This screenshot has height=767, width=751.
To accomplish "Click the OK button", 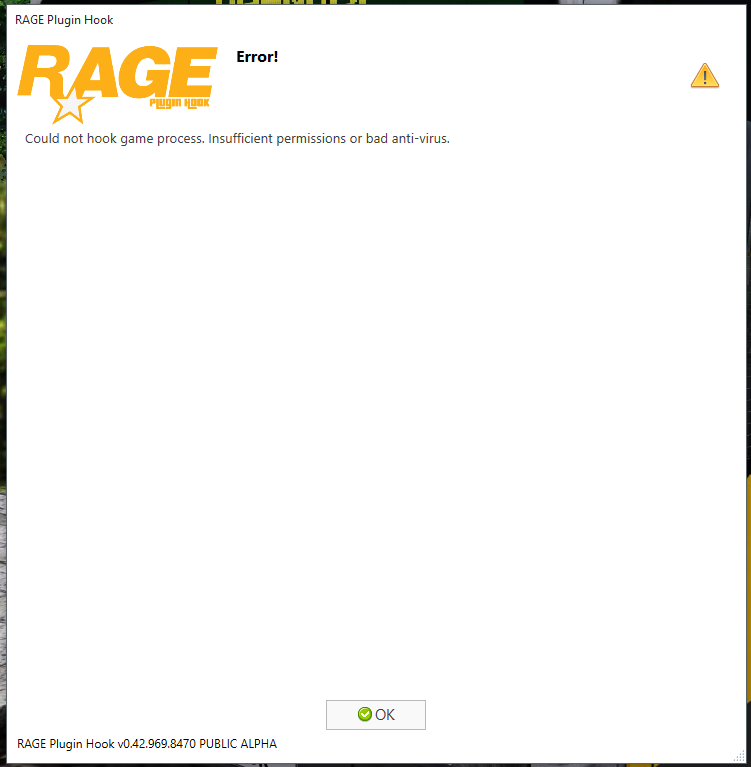I will tap(376, 715).
